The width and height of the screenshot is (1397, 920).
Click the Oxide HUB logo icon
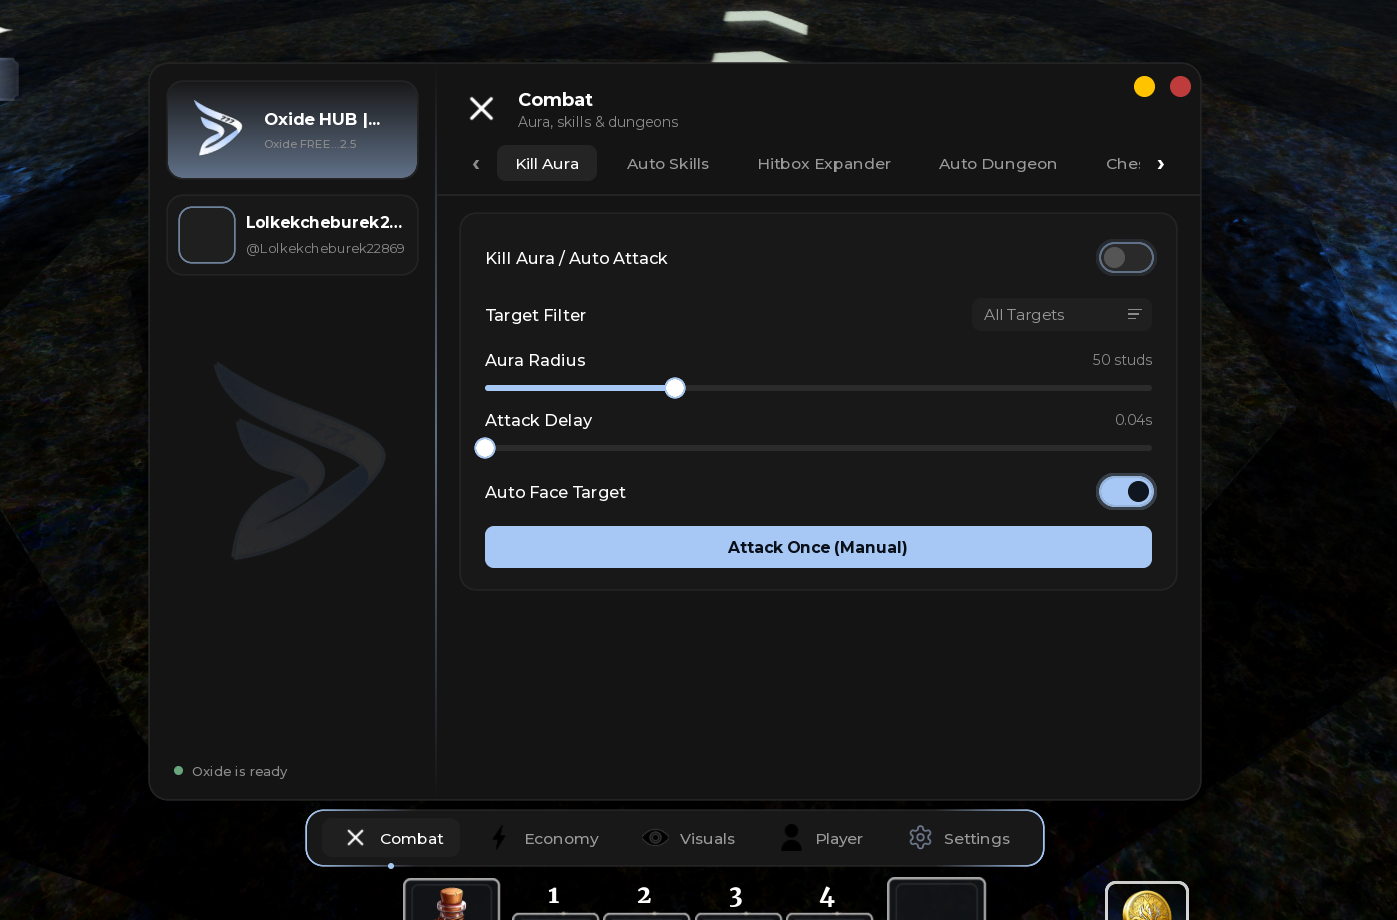[218, 128]
